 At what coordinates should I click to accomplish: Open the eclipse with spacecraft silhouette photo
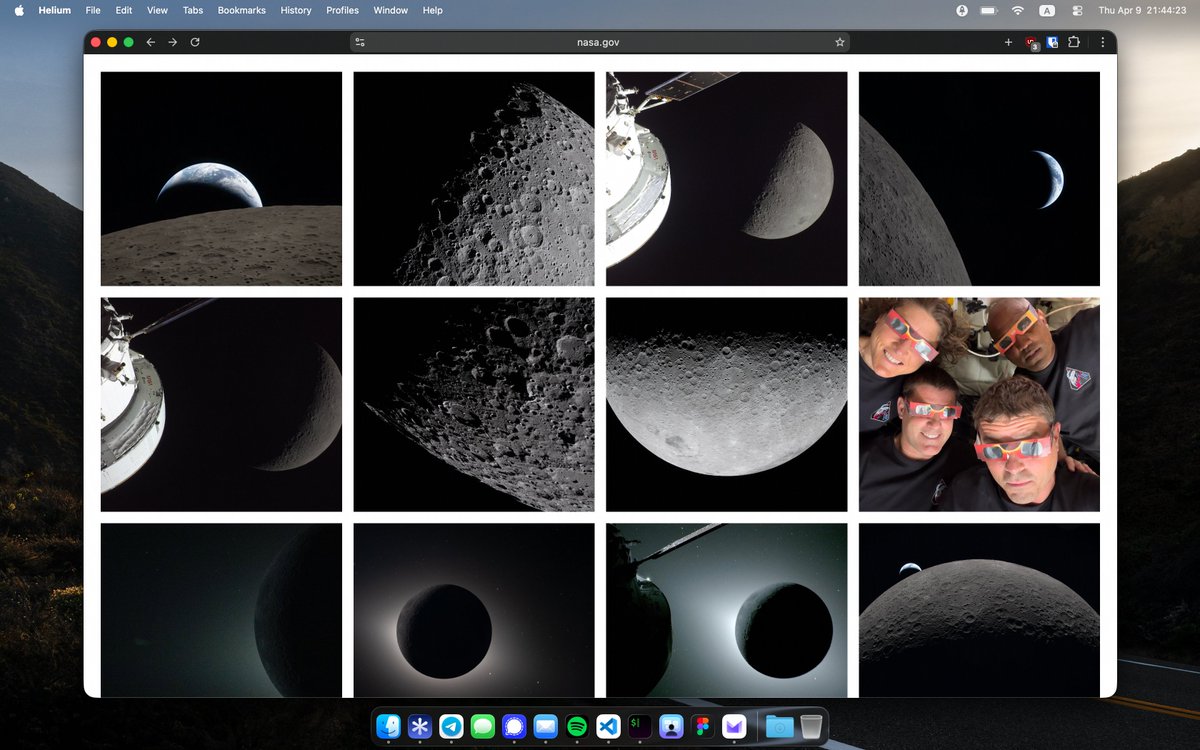pos(727,610)
